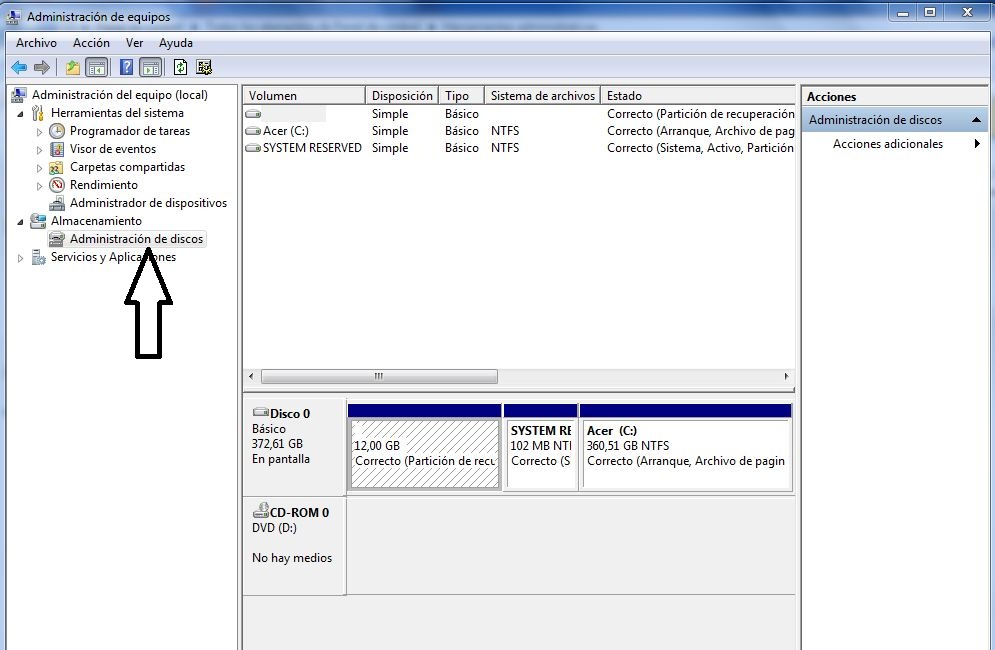Click the Servicios y Aplicaciones icon
The image size is (995, 650).
click(38, 257)
